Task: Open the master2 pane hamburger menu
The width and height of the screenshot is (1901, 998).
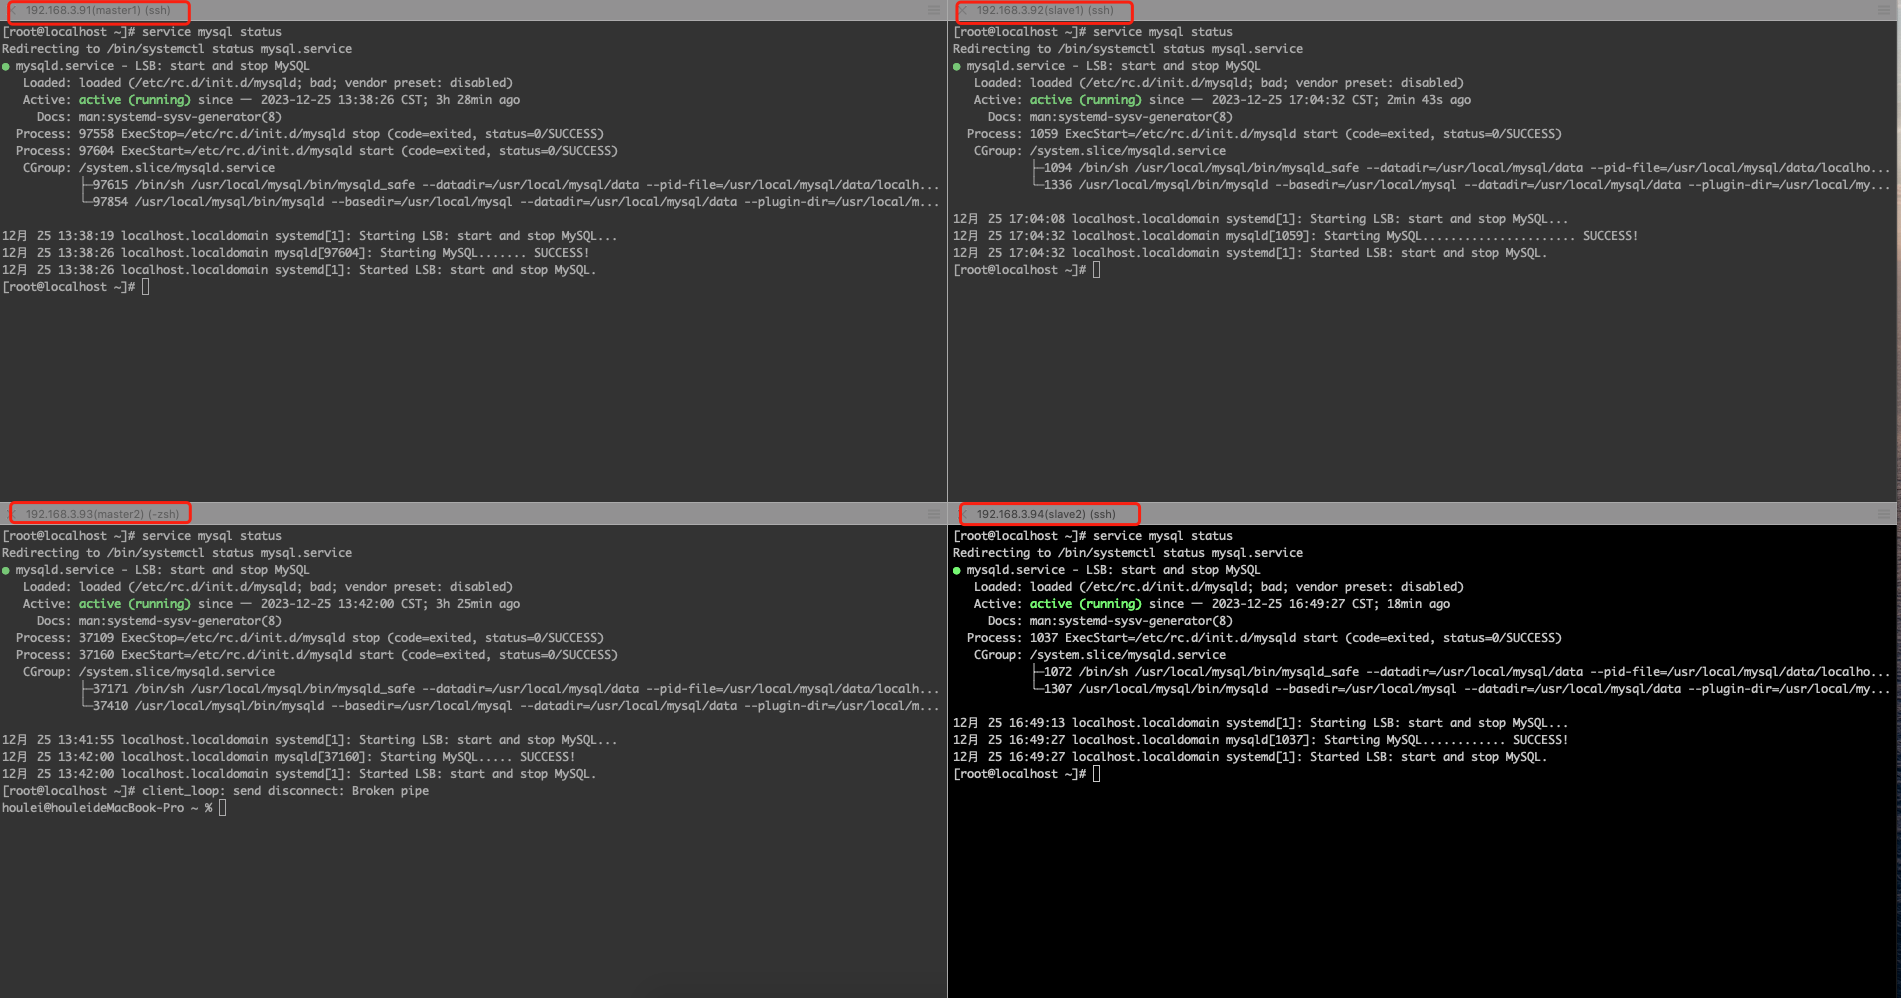Action: point(933,514)
